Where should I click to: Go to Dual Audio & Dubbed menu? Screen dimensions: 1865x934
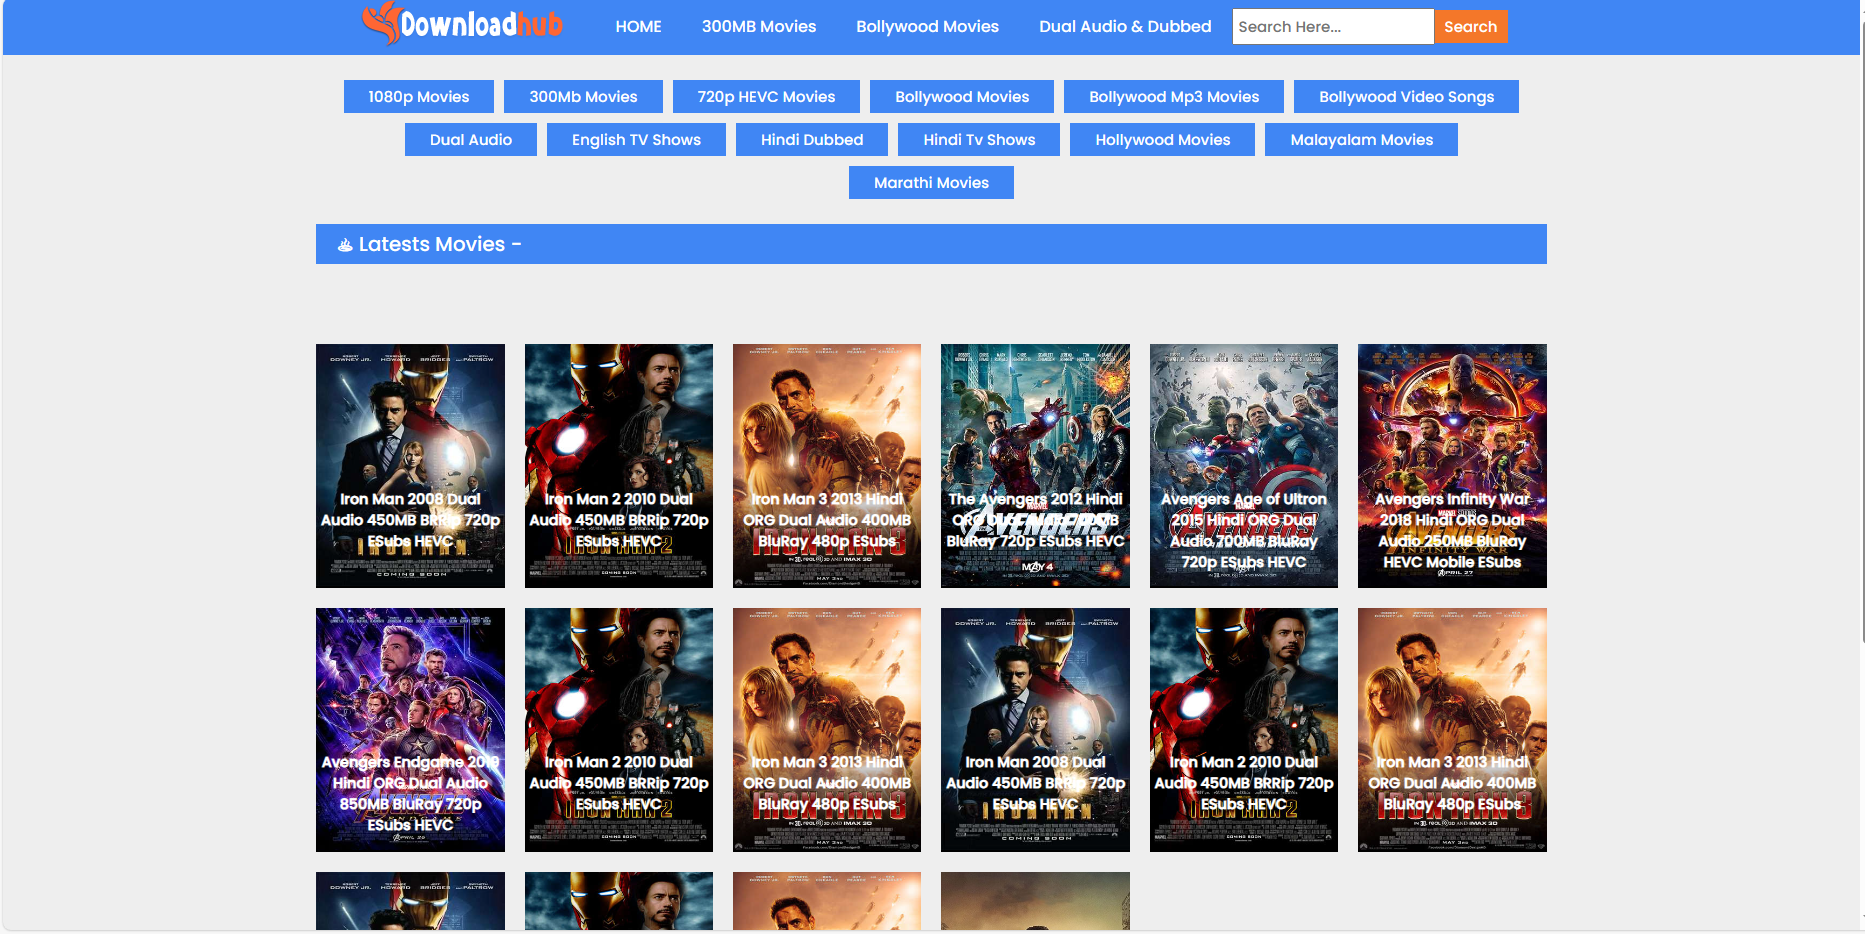click(1124, 27)
